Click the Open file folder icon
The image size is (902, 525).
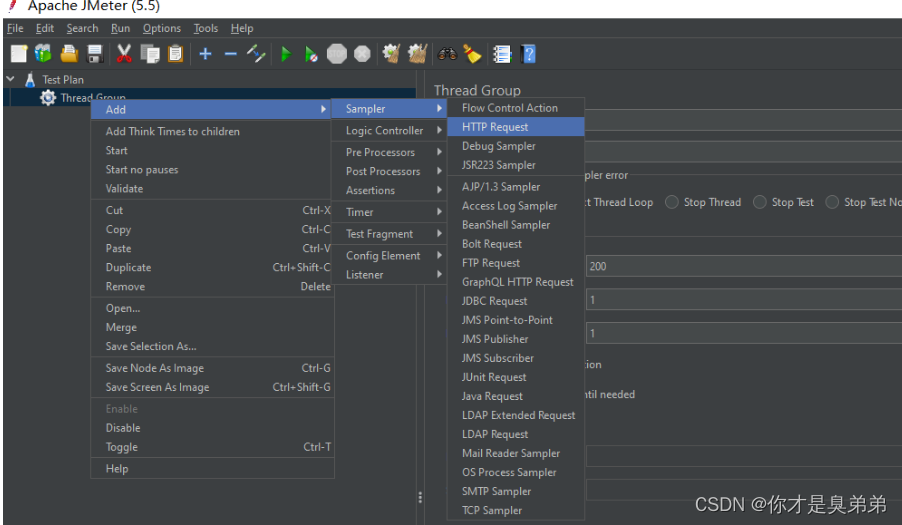pyautogui.click(x=69, y=53)
